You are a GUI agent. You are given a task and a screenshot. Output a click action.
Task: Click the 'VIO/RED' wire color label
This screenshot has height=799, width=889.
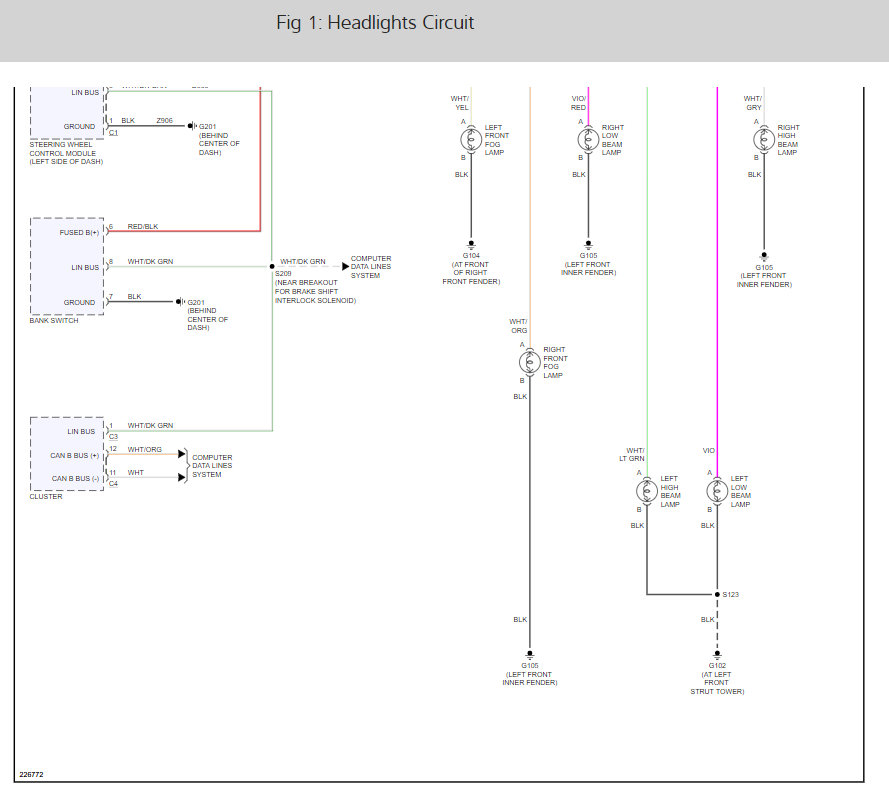(x=578, y=103)
